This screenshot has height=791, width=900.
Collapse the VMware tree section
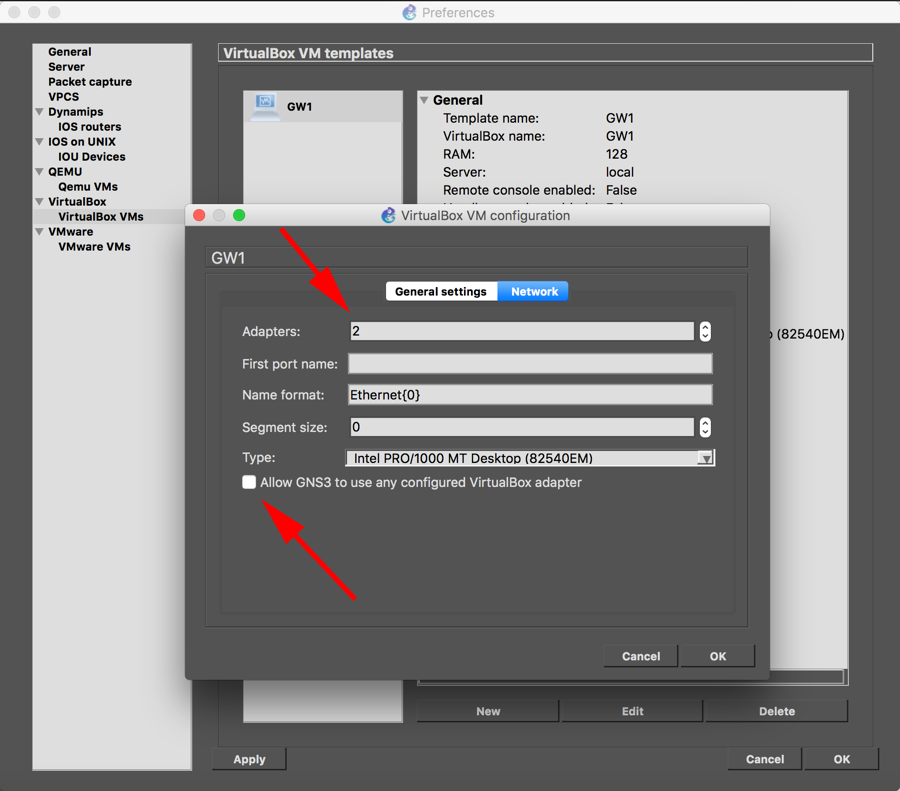(x=40, y=231)
